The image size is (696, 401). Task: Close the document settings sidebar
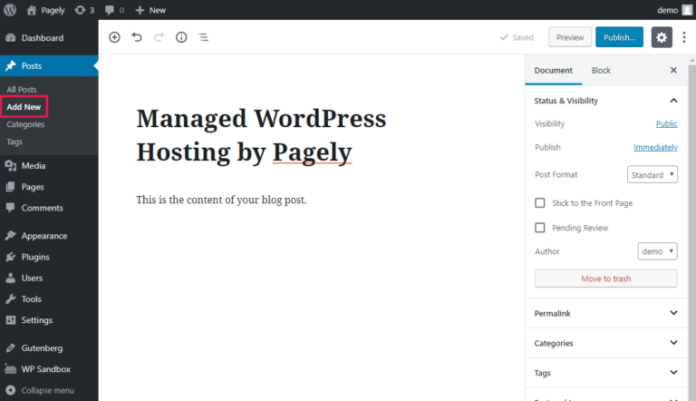point(673,70)
